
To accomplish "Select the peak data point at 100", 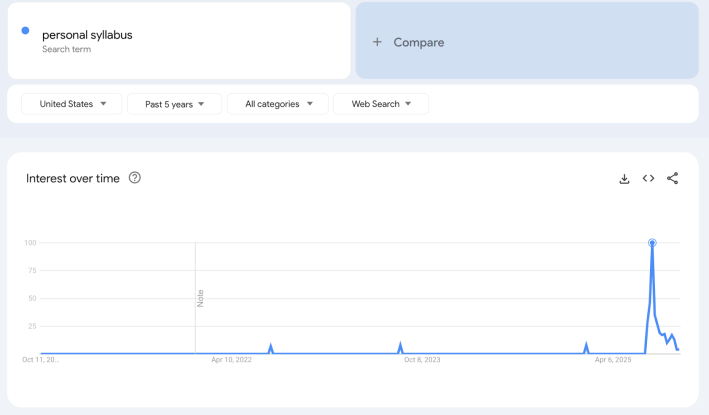I will [x=652, y=243].
